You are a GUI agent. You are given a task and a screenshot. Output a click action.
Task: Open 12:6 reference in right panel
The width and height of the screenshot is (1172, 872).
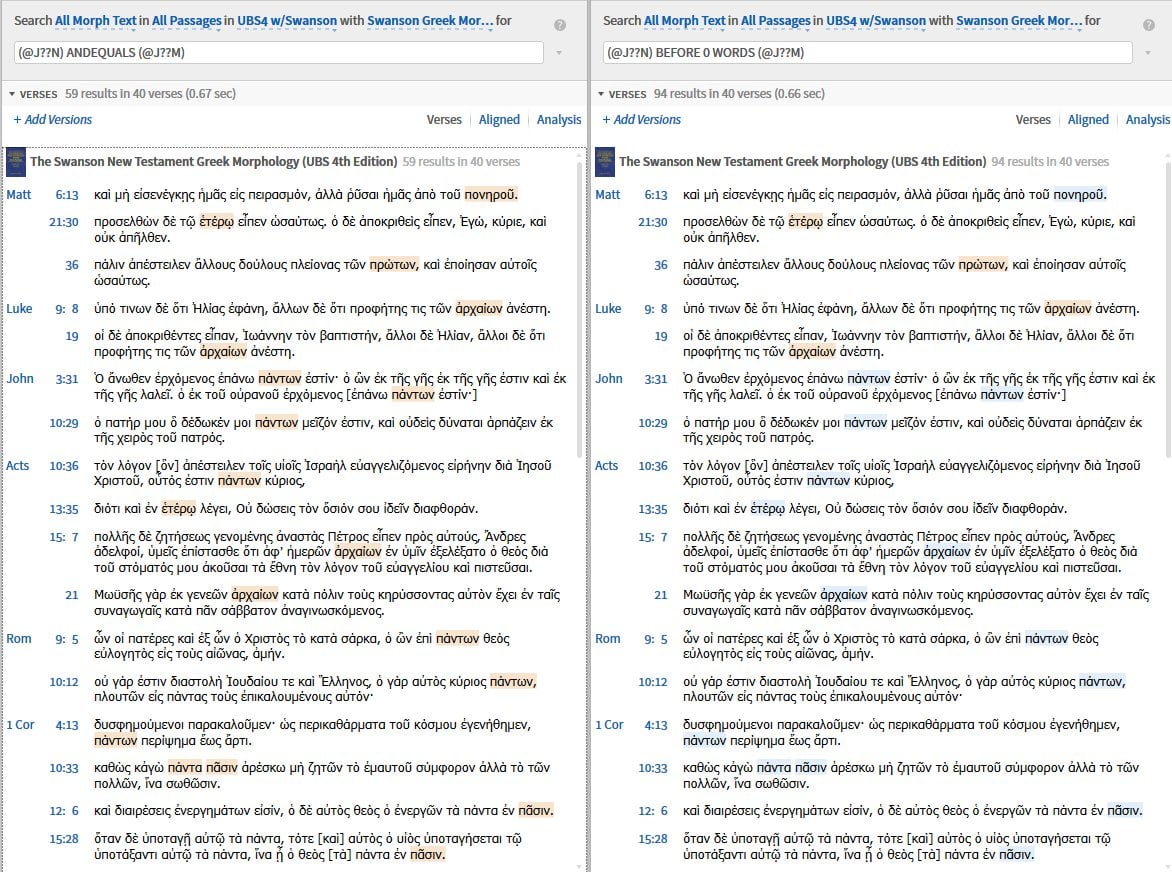[653, 811]
